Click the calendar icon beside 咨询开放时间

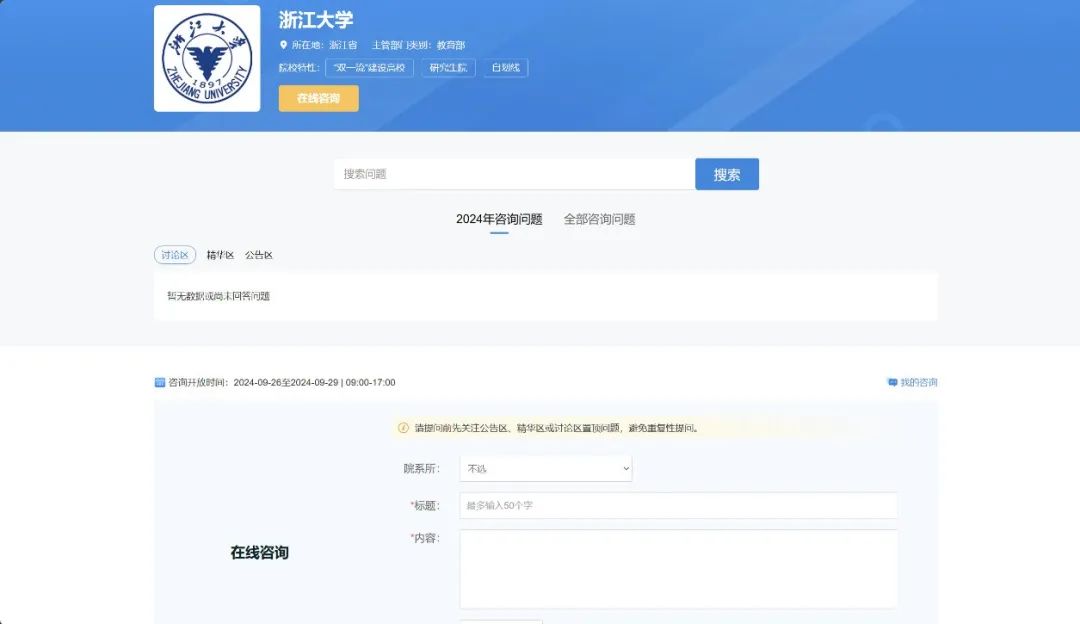160,382
